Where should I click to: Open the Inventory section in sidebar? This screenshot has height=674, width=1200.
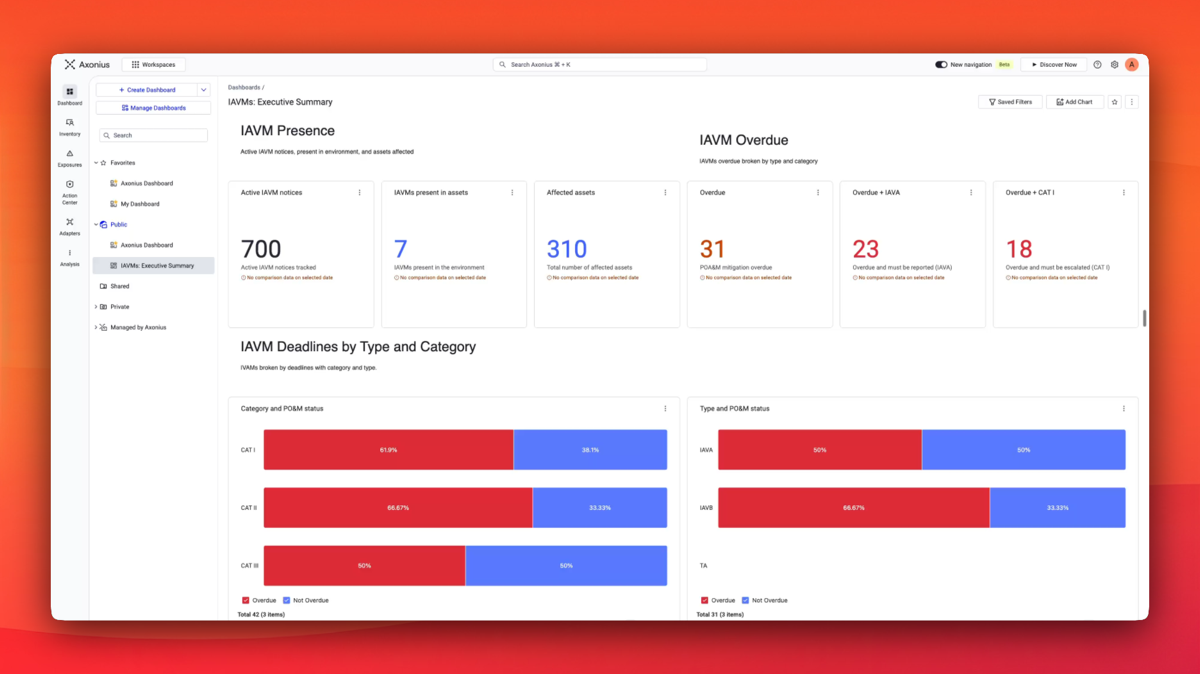tap(69, 127)
